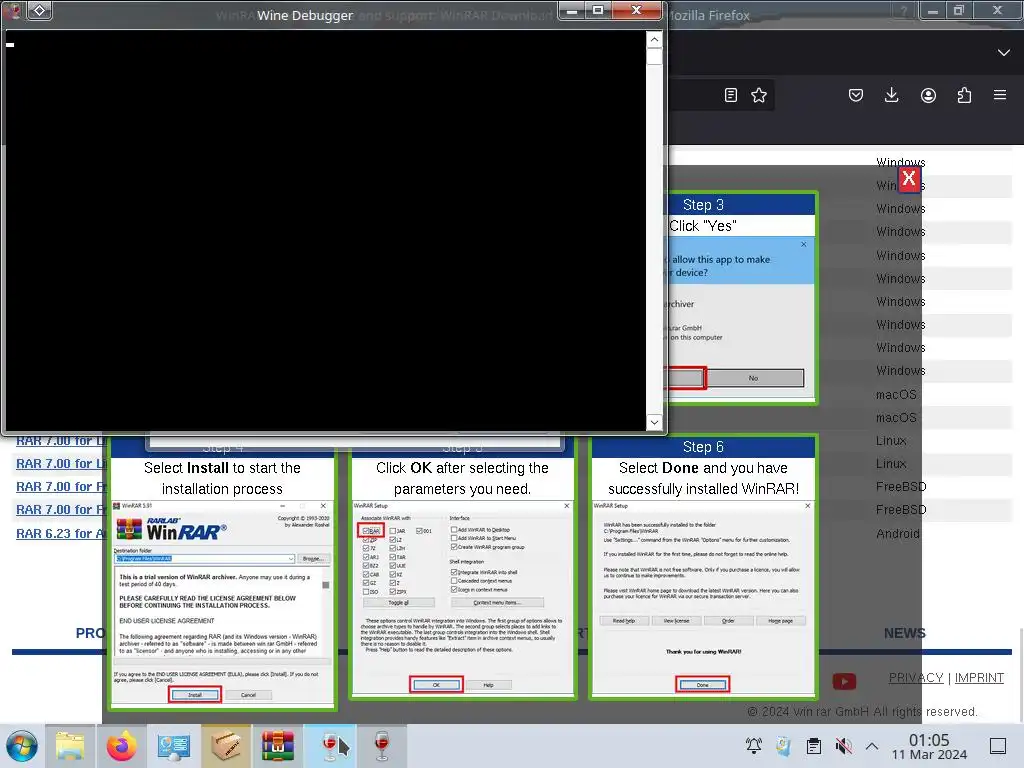Click the muted volume tray icon
Viewport: 1024px width, 768px height.
point(843,746)
